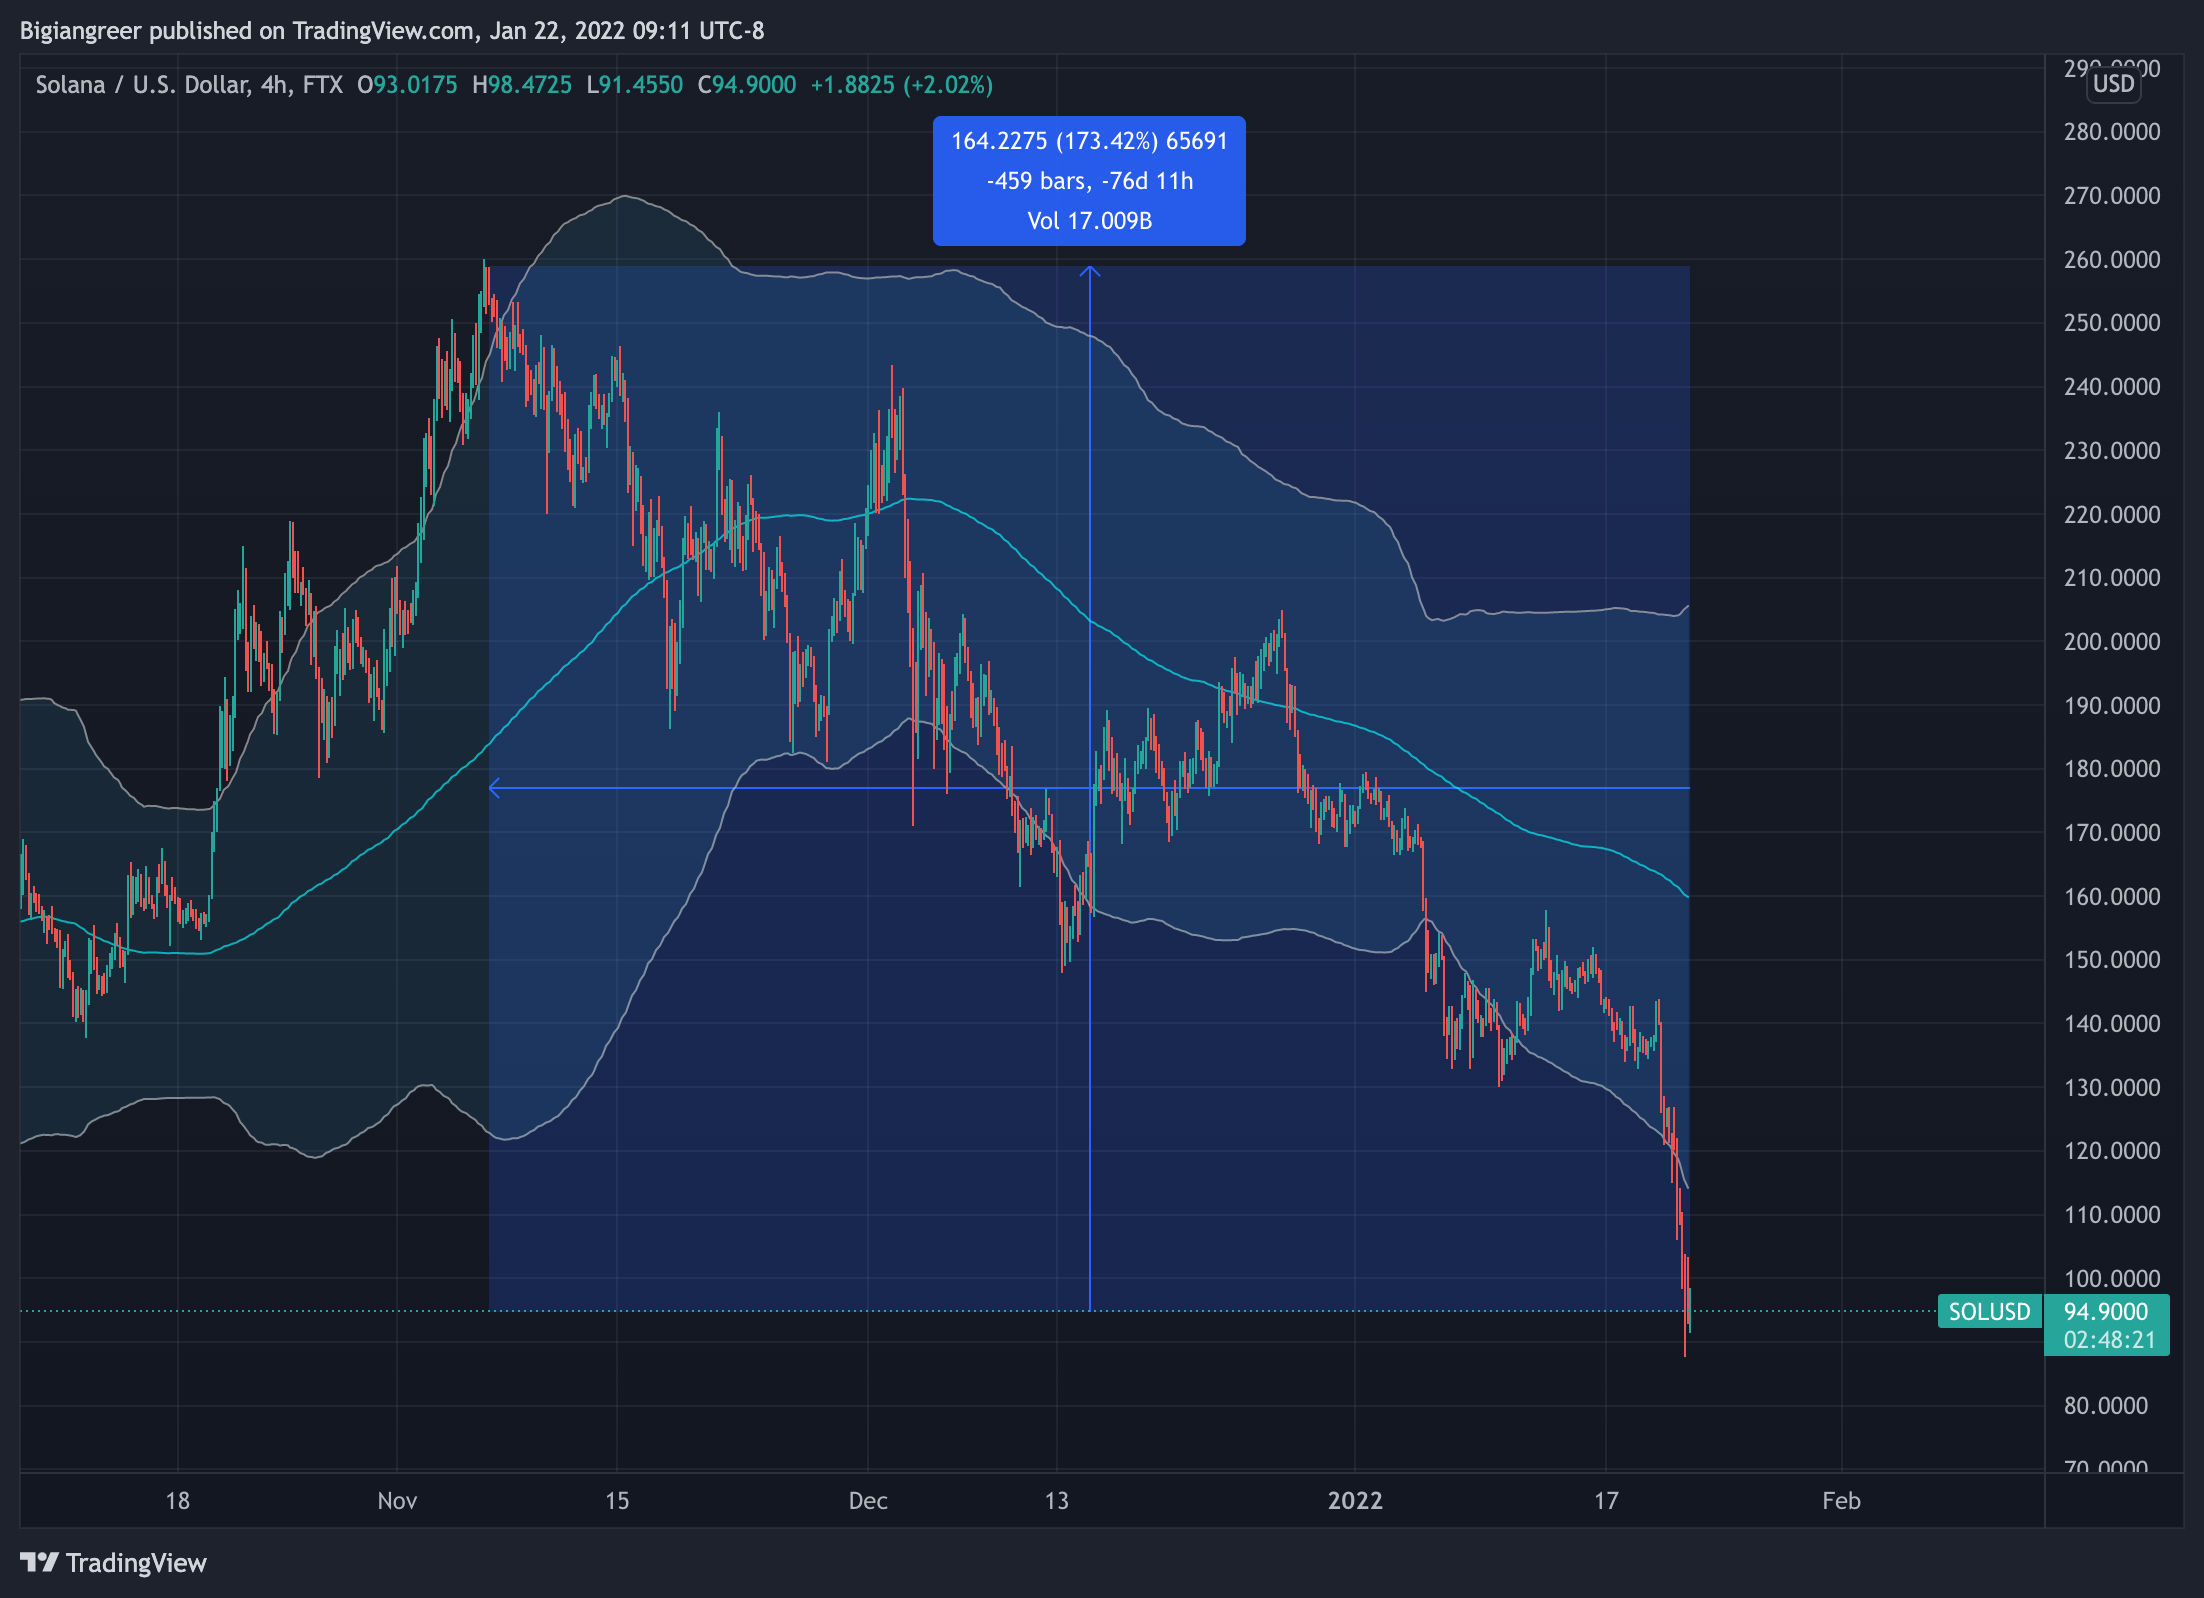The height and width of the screenshot is (1598, 2204).
Task: Click the Dec label on time axis
Action: tap(867, 1500)
